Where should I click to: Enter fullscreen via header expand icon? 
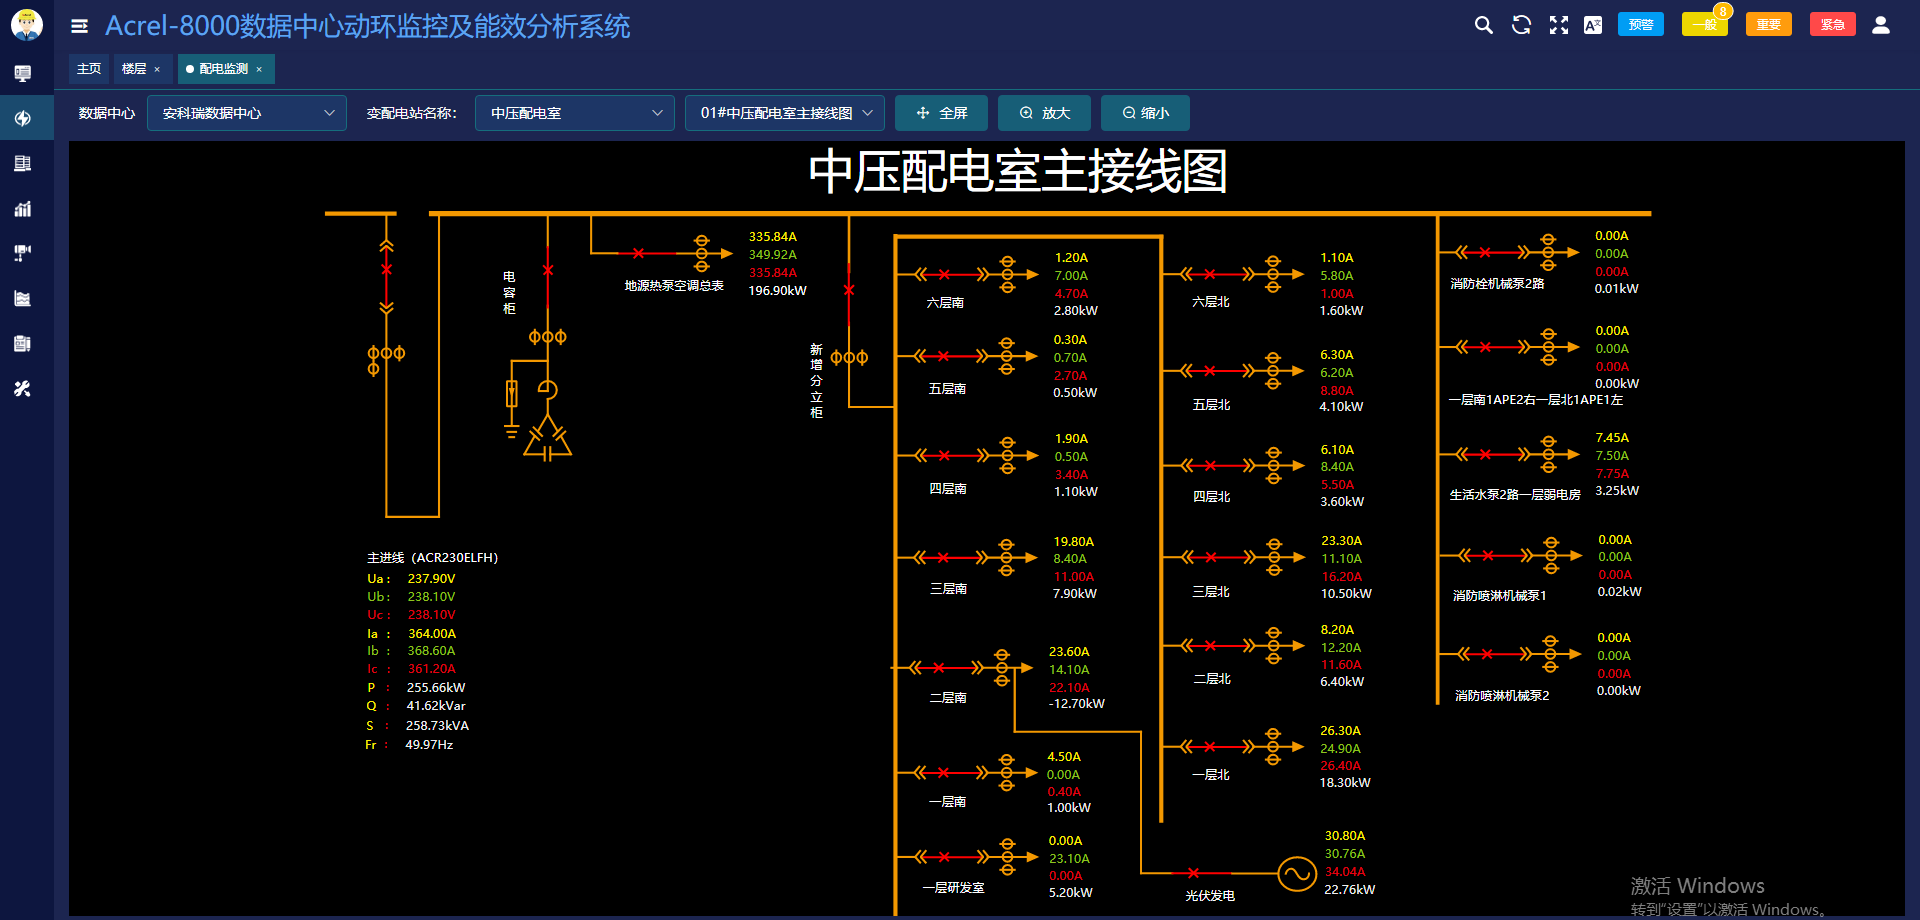click(1558, 25)
